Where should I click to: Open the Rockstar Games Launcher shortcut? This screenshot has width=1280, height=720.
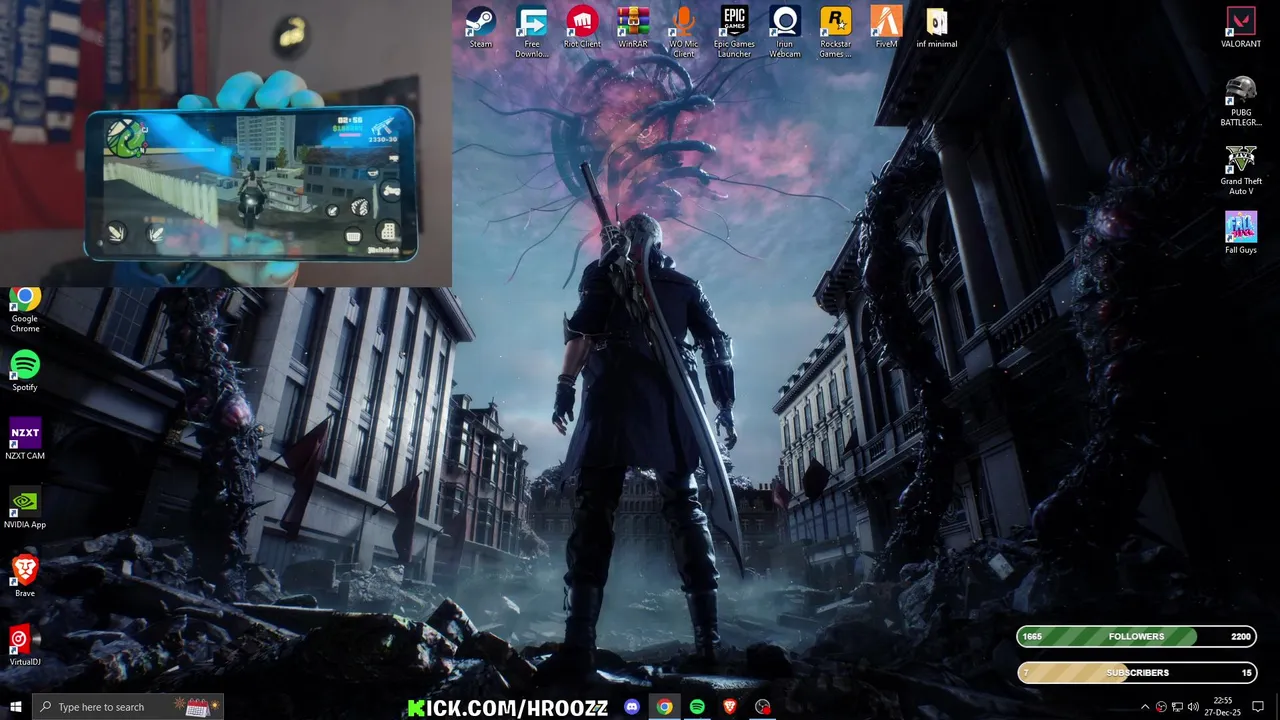[x=836, y=32]
